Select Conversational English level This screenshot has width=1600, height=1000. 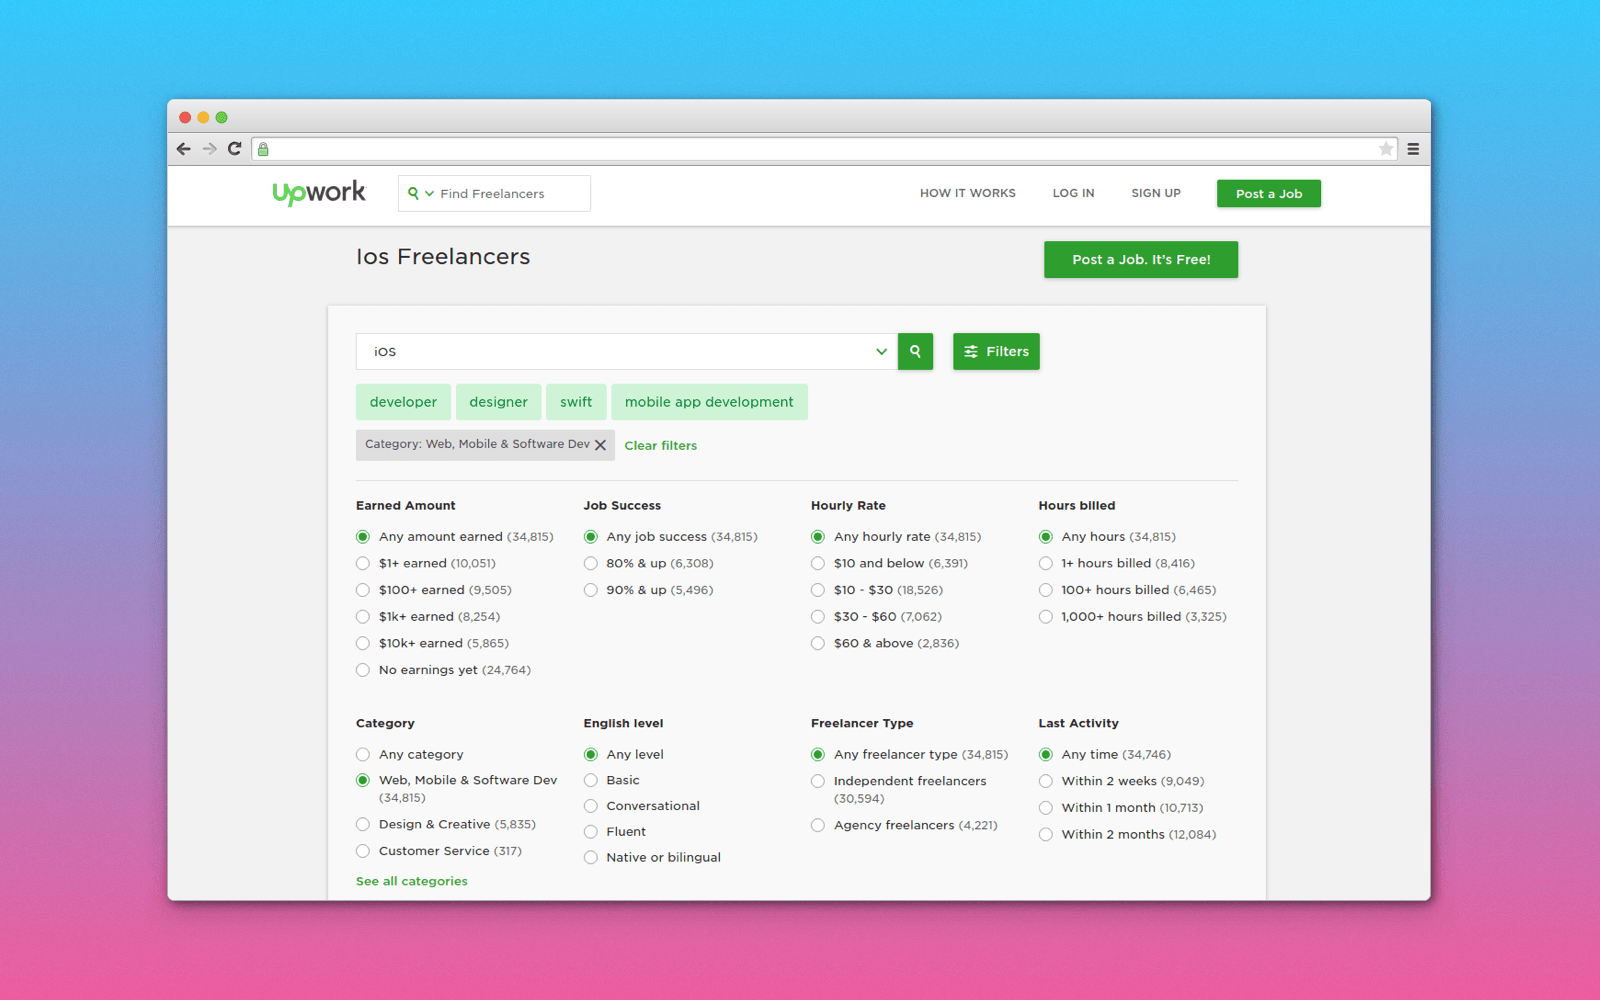click(x=591, y=806)
